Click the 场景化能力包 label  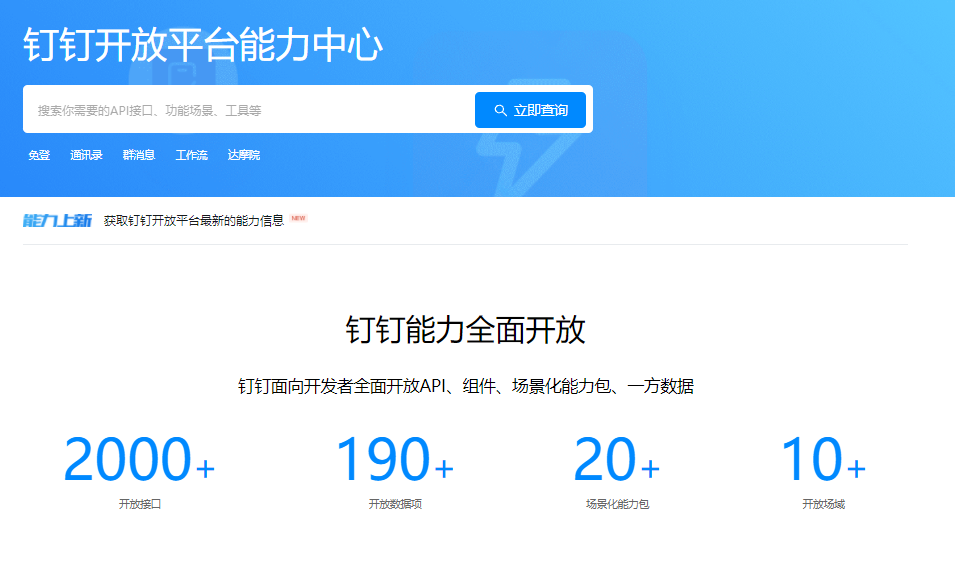point(617,504)
